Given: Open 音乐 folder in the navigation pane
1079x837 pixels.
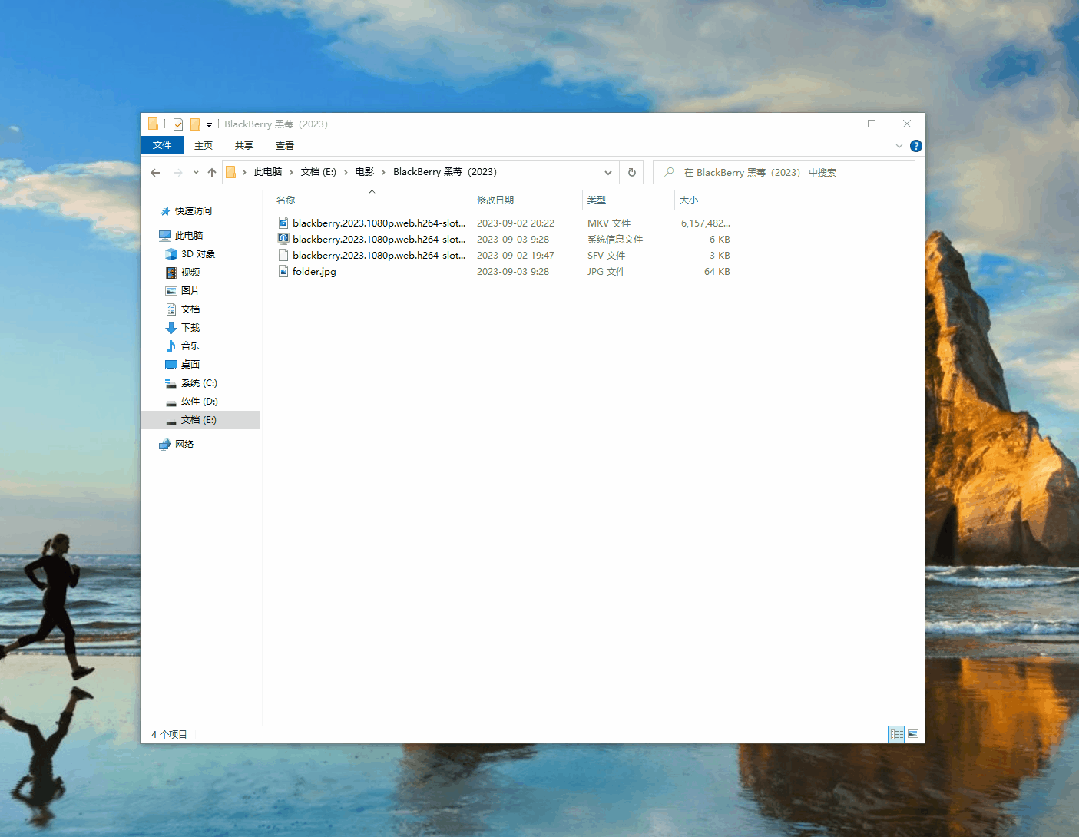Looking at the screenshot, I should pyautogui.click(x=190, y=346).
